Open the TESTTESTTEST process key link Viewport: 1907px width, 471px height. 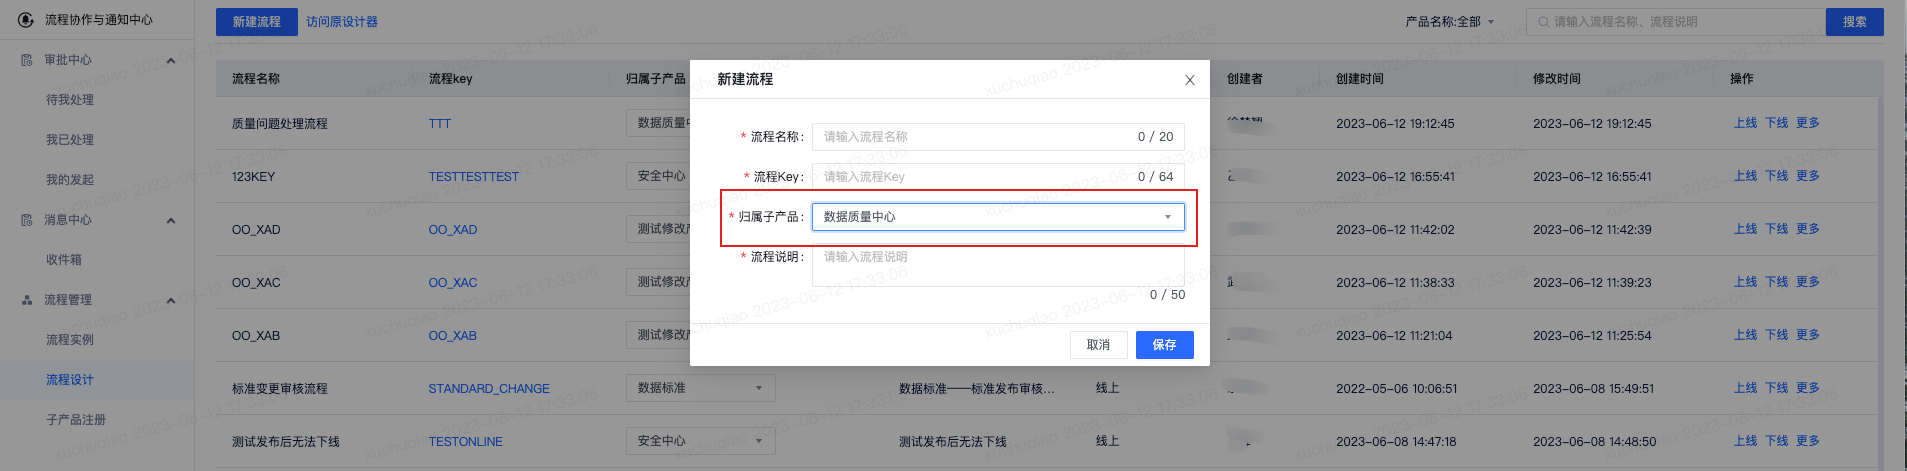pyautogui.click(x=474, y=177)
